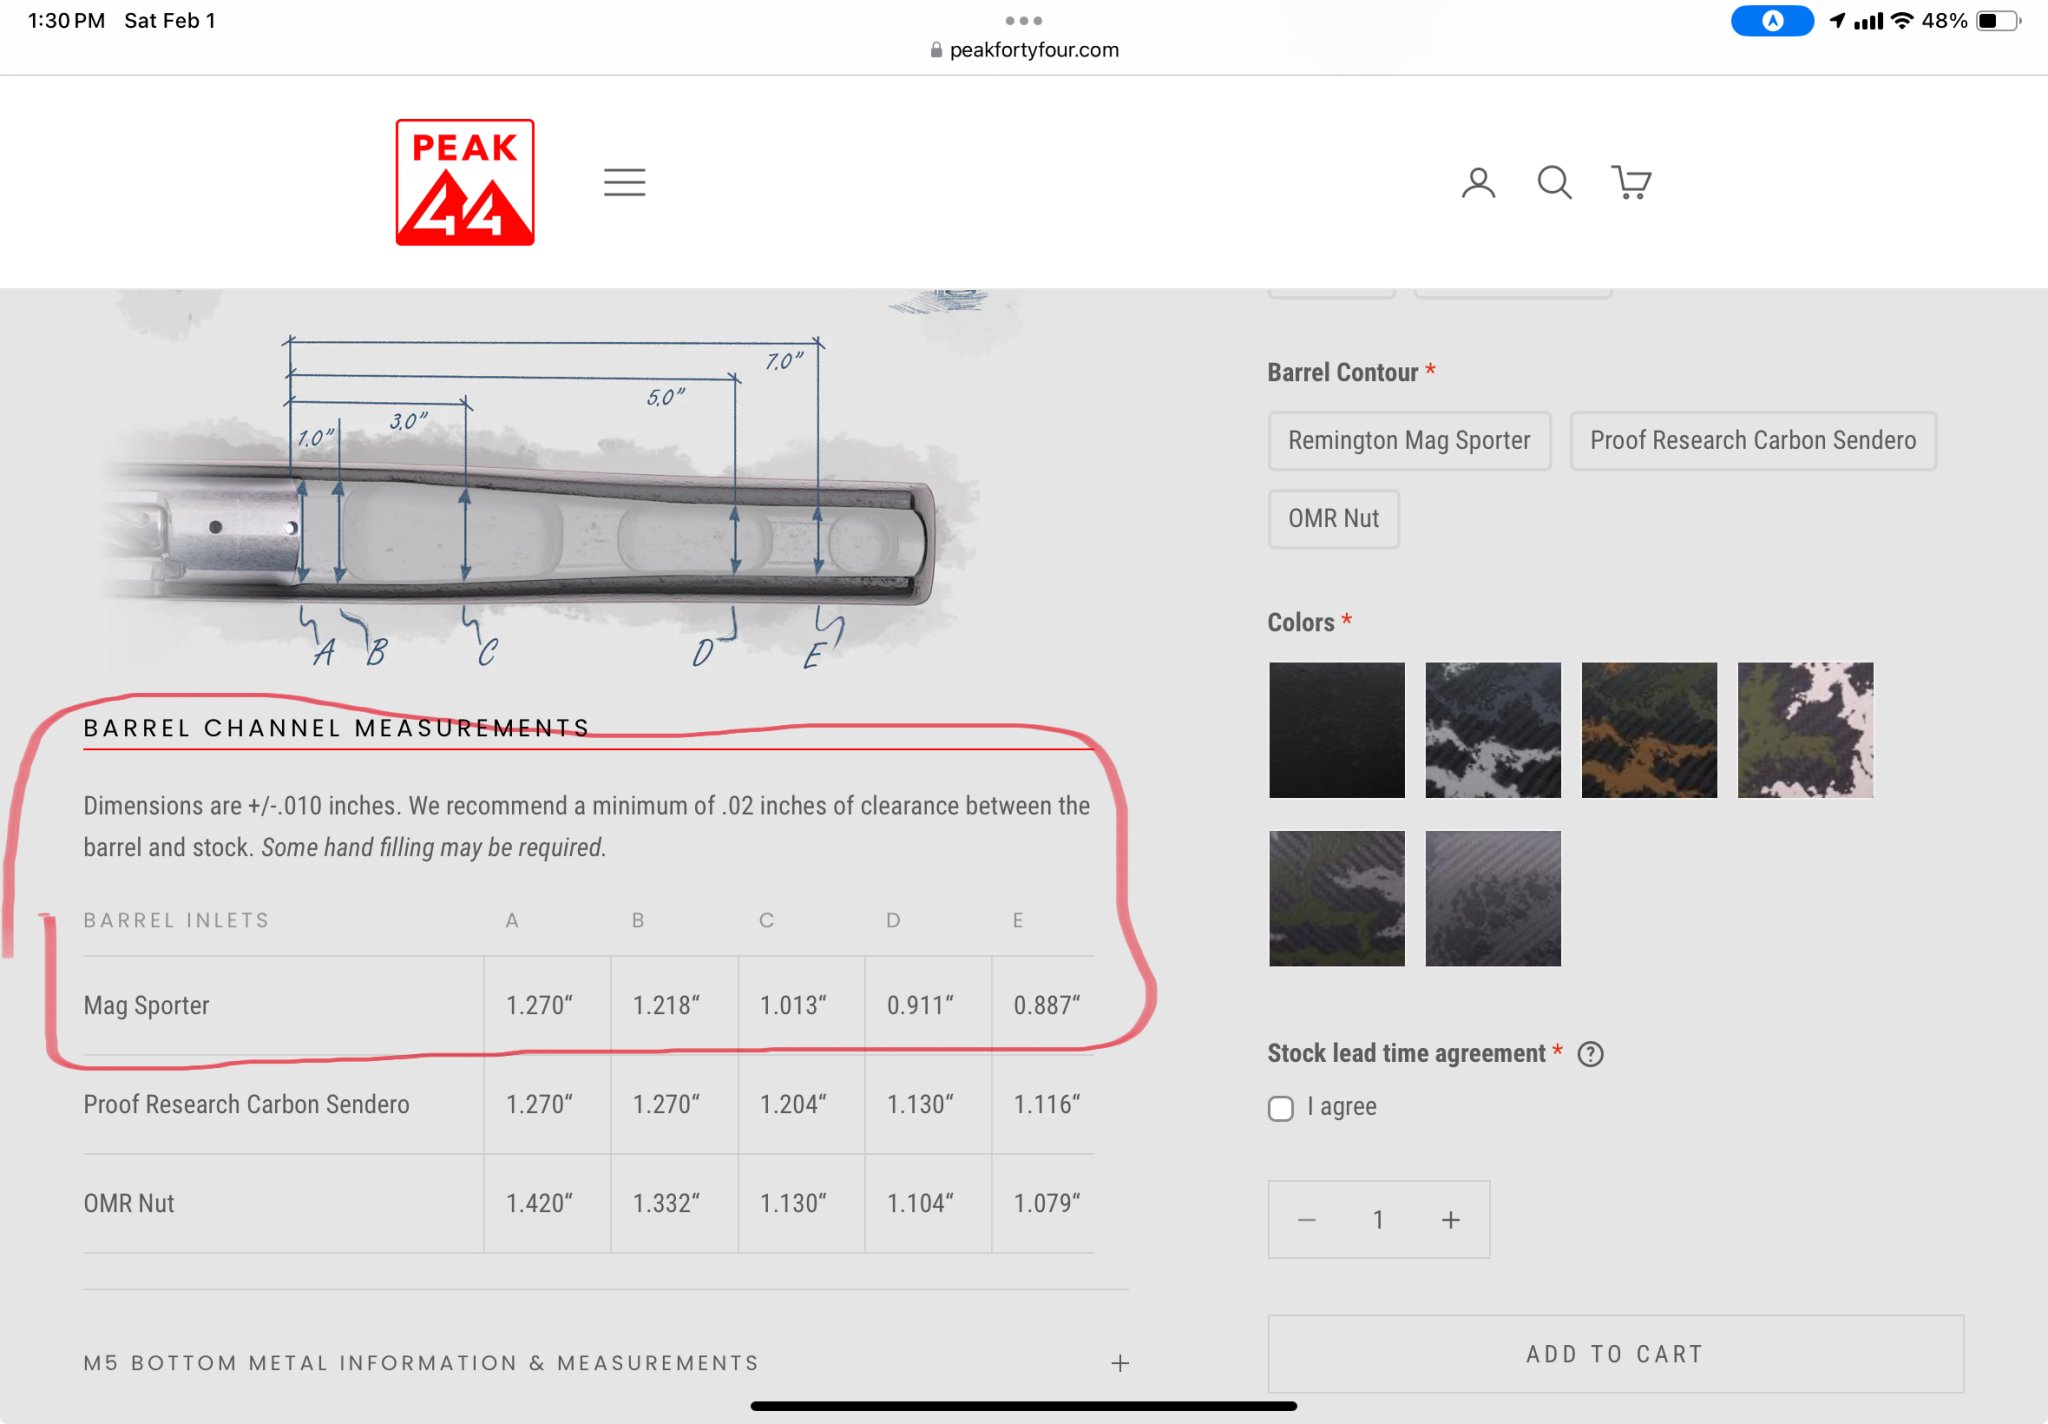Click the Mag Sporter 1.218" B value
This screenshot has width=2048, height=1424.
666,1005
